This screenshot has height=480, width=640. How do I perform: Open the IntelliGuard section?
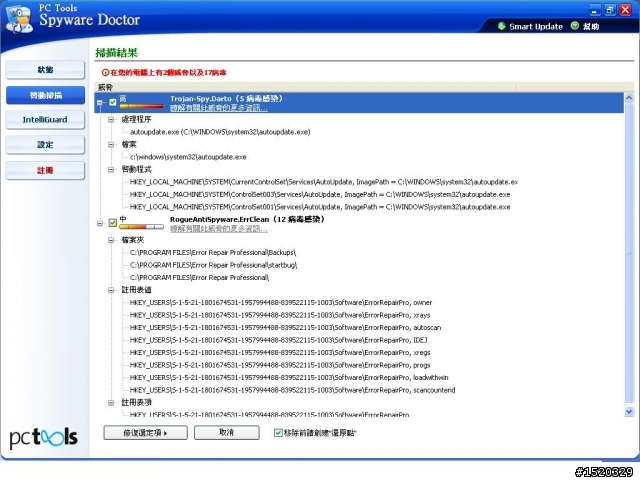coord(45,120)
